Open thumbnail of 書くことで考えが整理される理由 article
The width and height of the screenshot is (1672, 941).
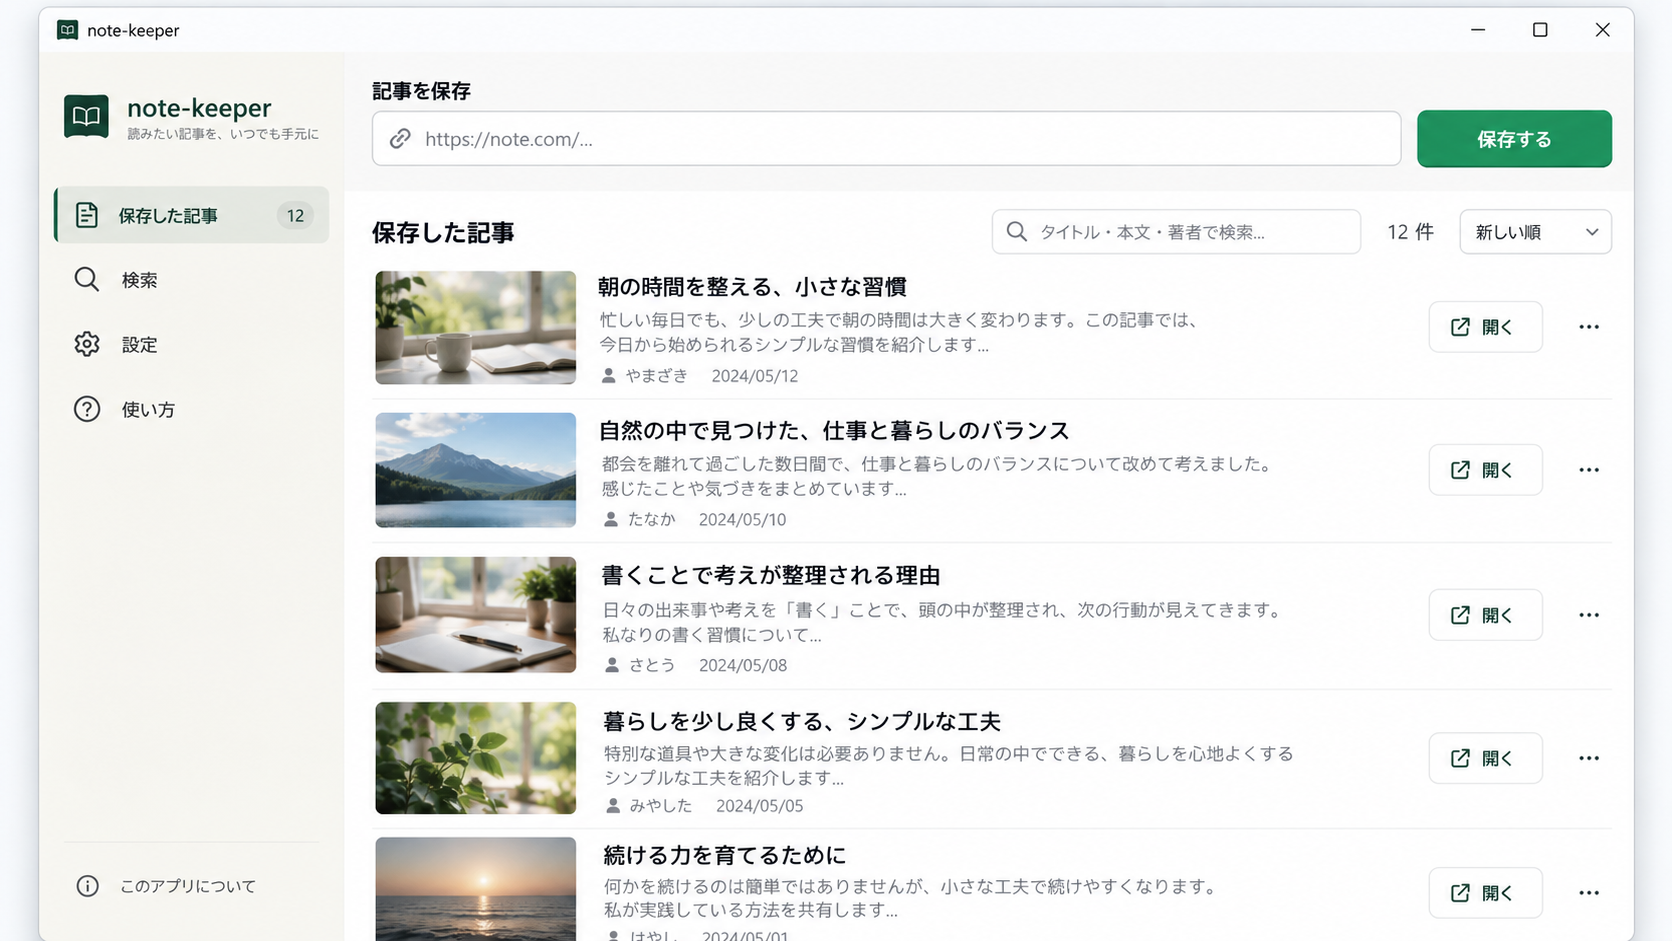coord(476,614)
